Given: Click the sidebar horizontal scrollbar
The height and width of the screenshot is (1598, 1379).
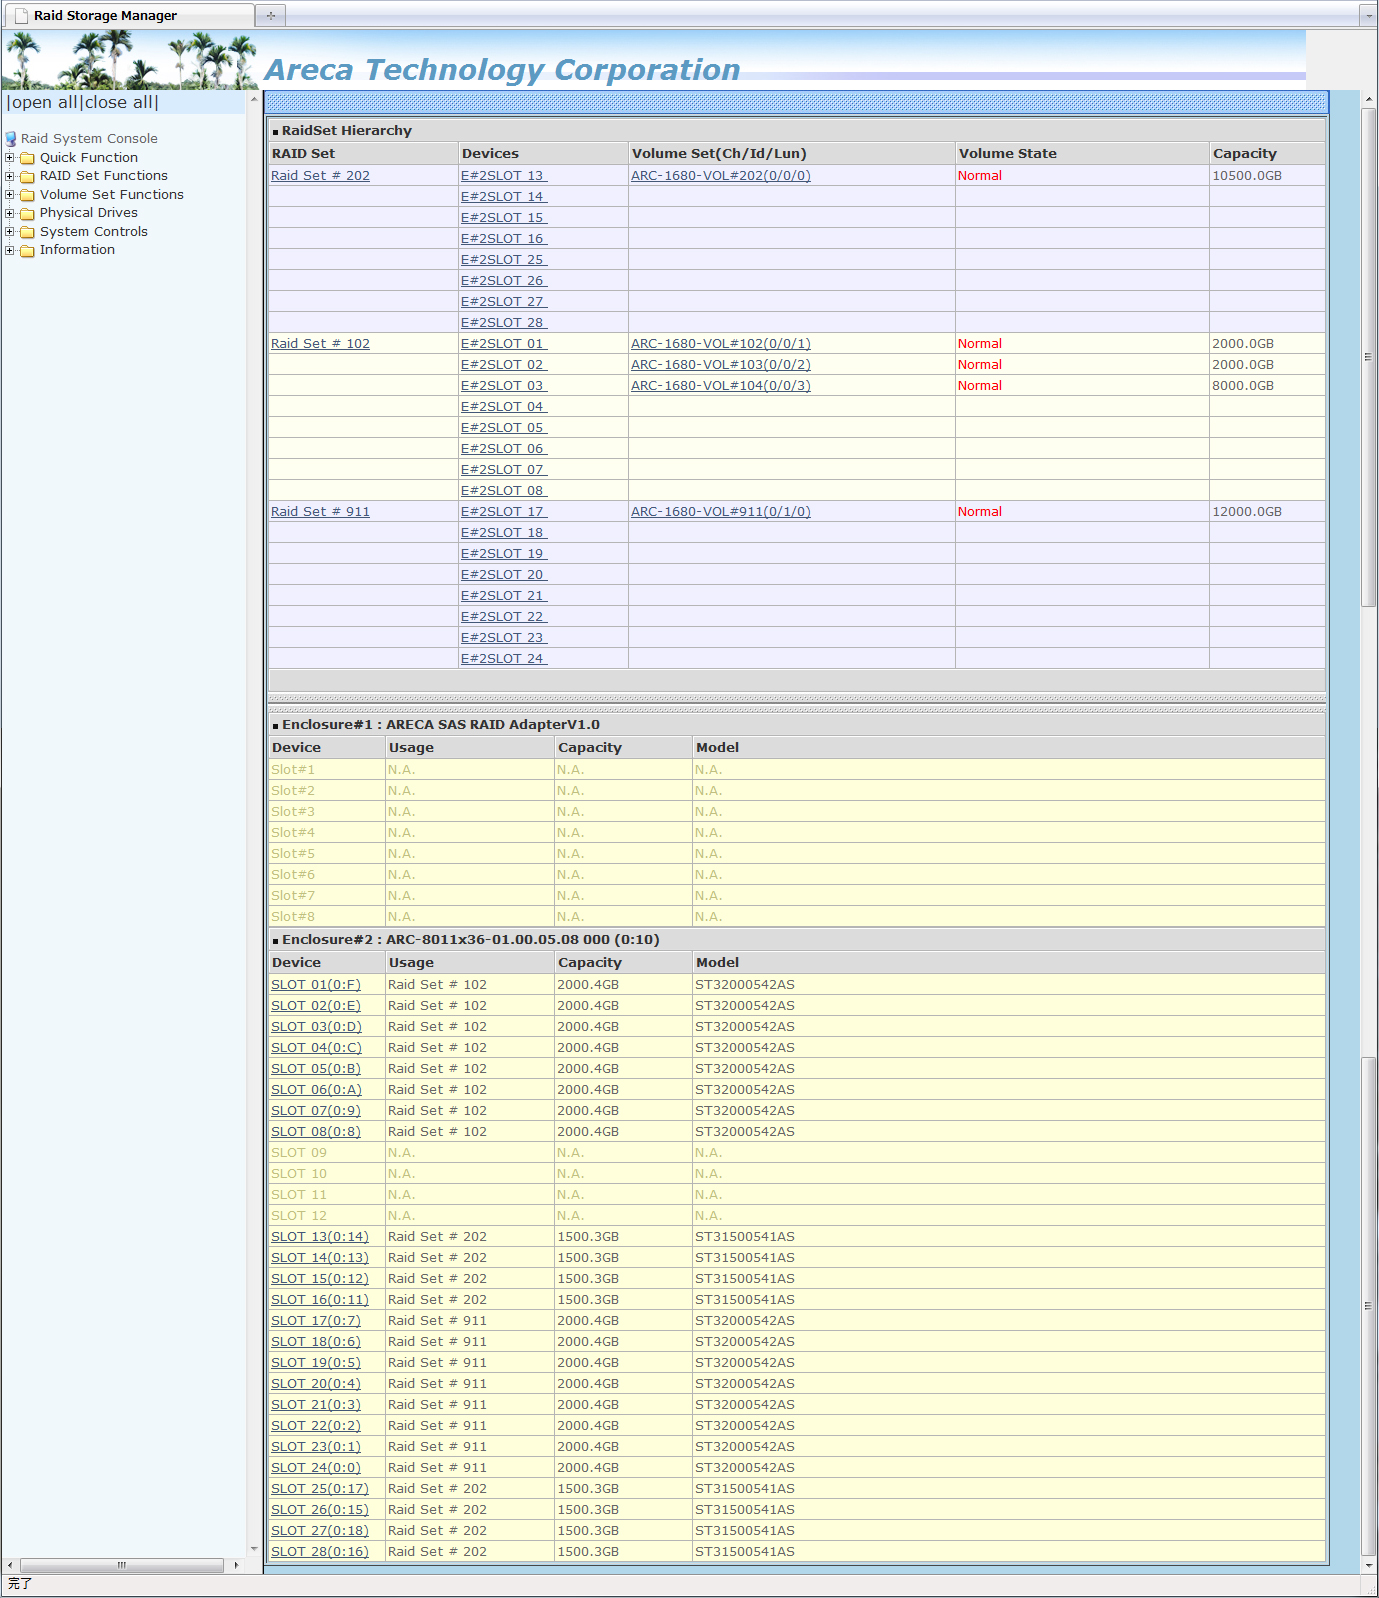Looking at the screenshot, I should (x=121, y=1565).
